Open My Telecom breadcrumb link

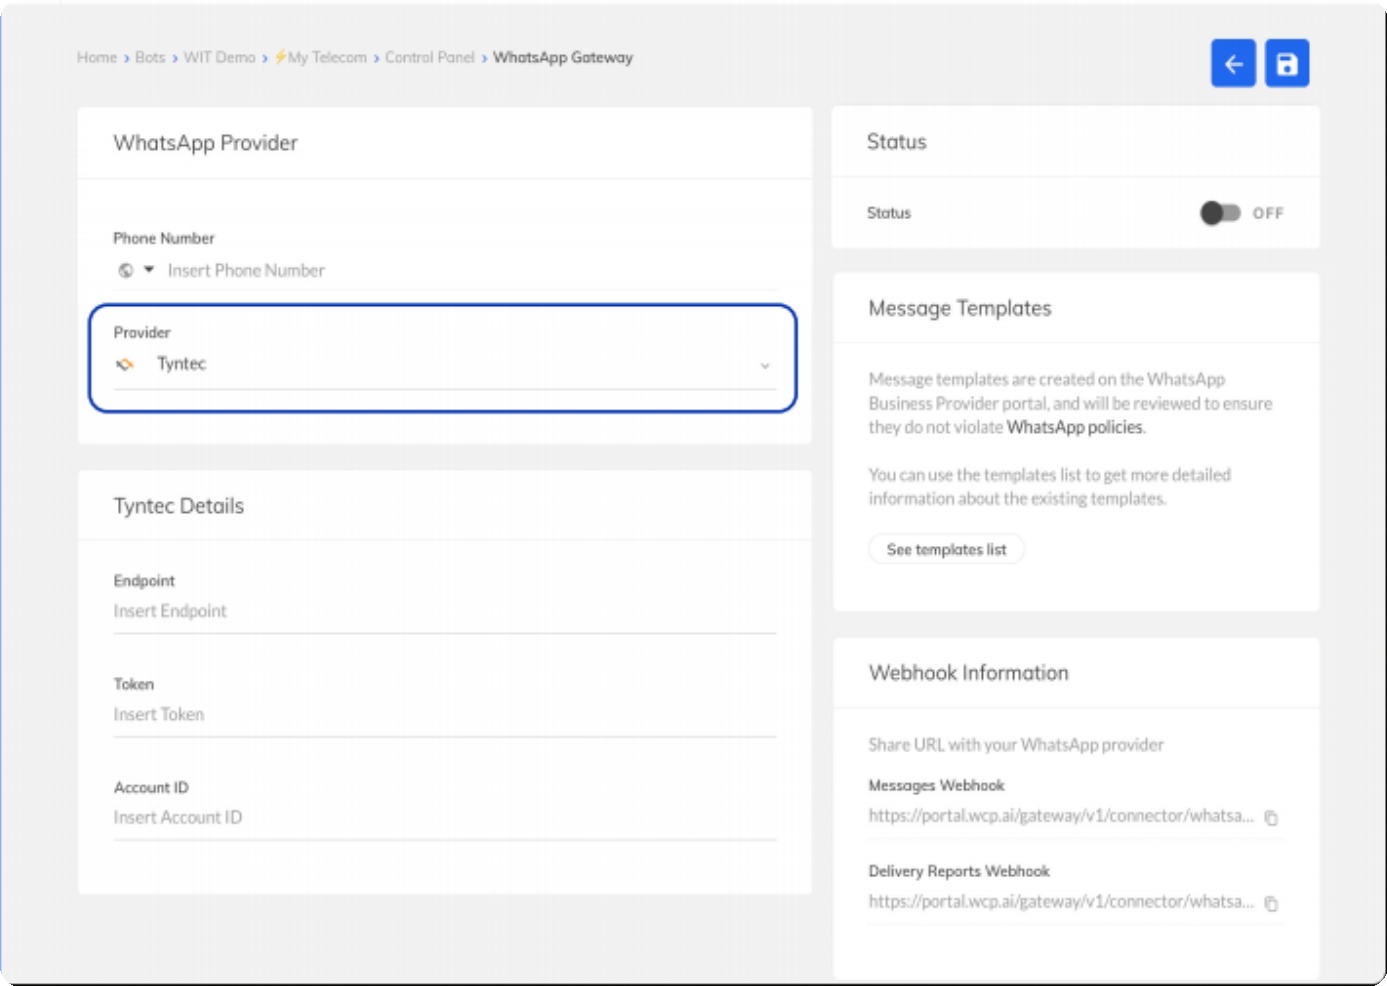point(326,58)
